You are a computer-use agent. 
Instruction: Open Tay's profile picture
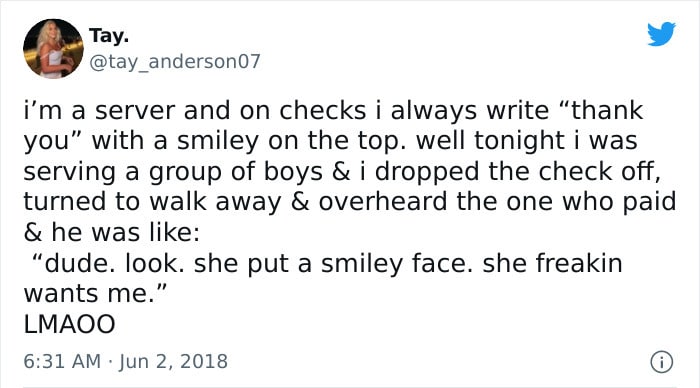pos(53,49)
